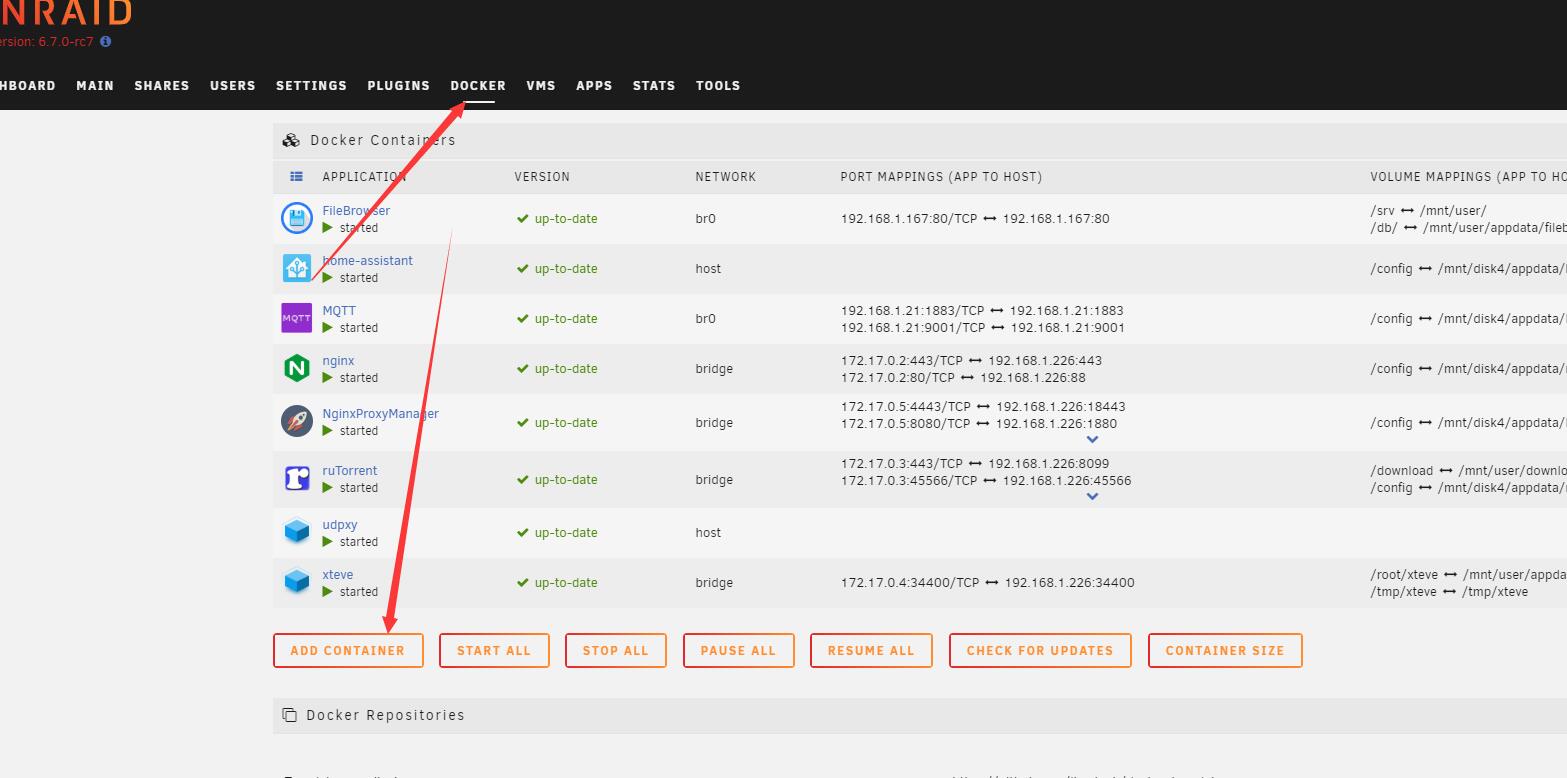Image resolution: width=1567 pixels, height=778 pixels.
Task: Click the NETWORK column header
Action: pyautogui.click(x=726, y=176)
